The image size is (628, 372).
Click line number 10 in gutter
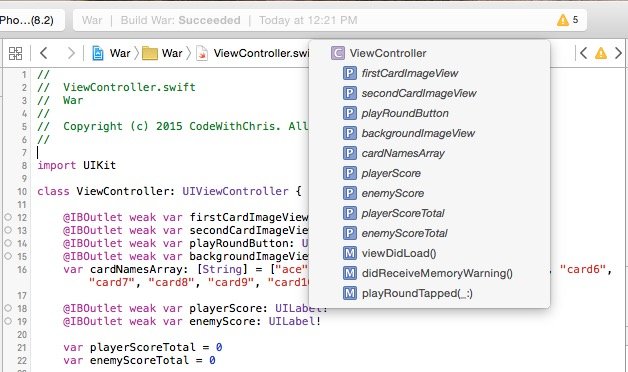(22, 191)
